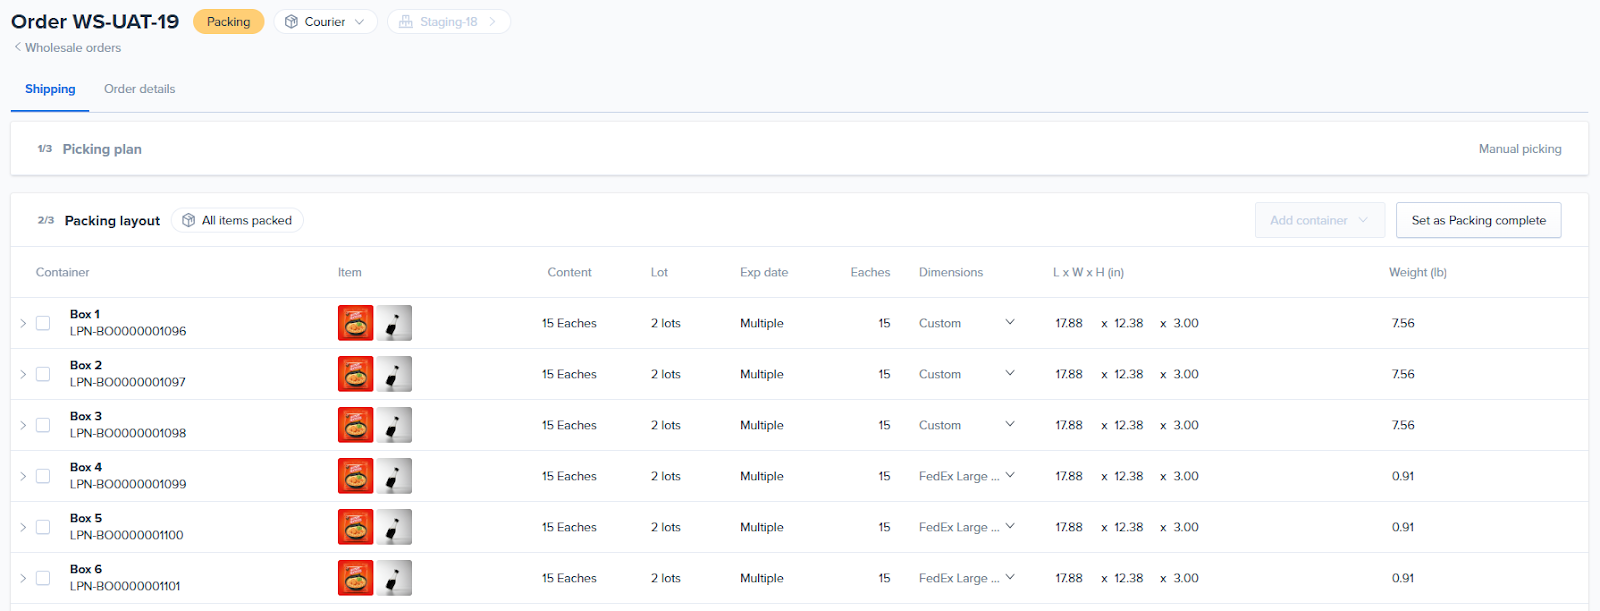Click the back arrow beside Wholesale orders
This screenshot has width=1600, height=611.
(17, 47)
